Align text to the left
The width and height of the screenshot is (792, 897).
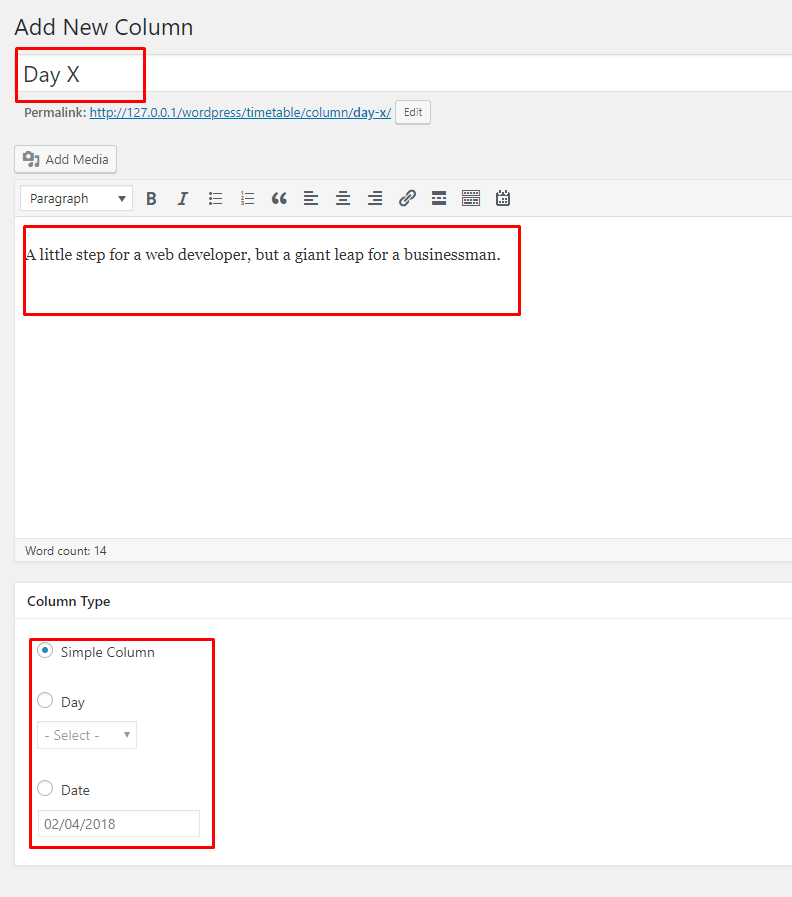point(311,199)
